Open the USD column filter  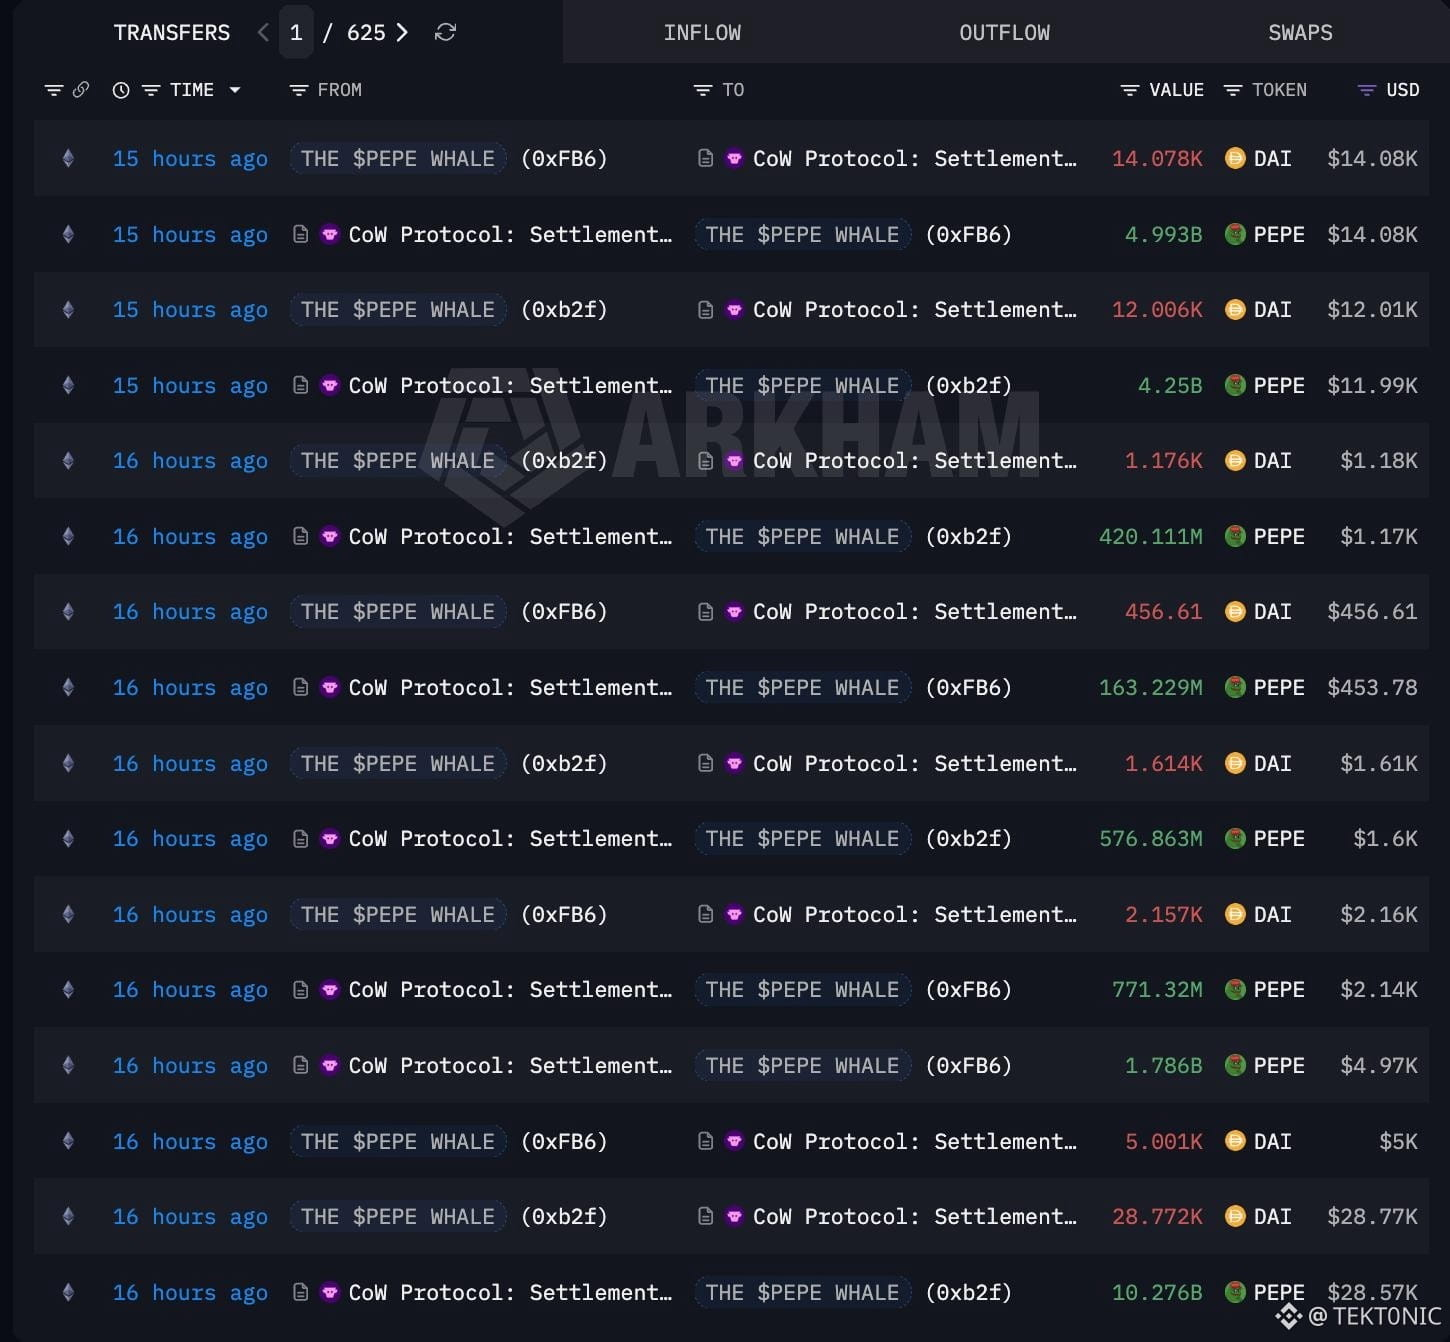1367,90
